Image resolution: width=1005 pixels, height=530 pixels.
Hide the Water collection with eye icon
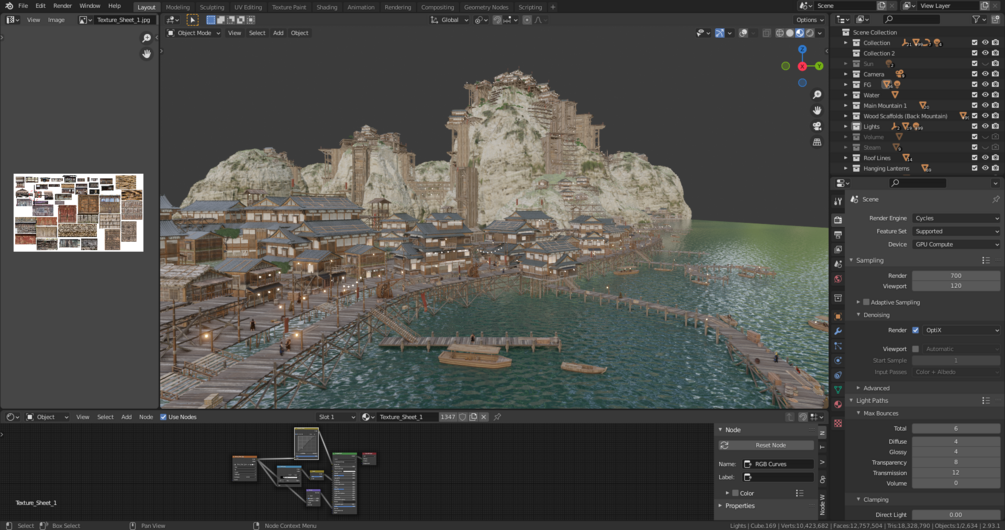(x=985, y=95)
